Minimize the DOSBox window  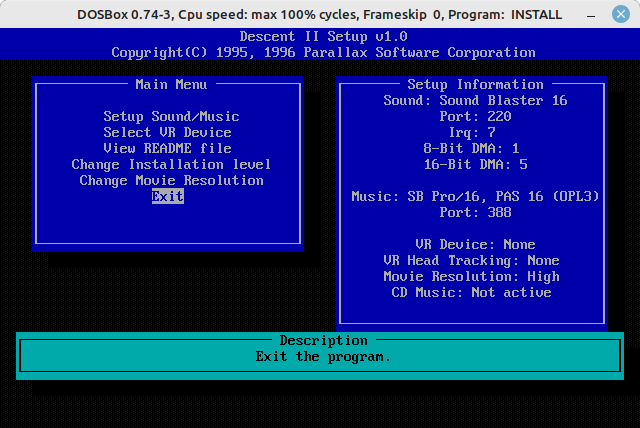(591, 15)
